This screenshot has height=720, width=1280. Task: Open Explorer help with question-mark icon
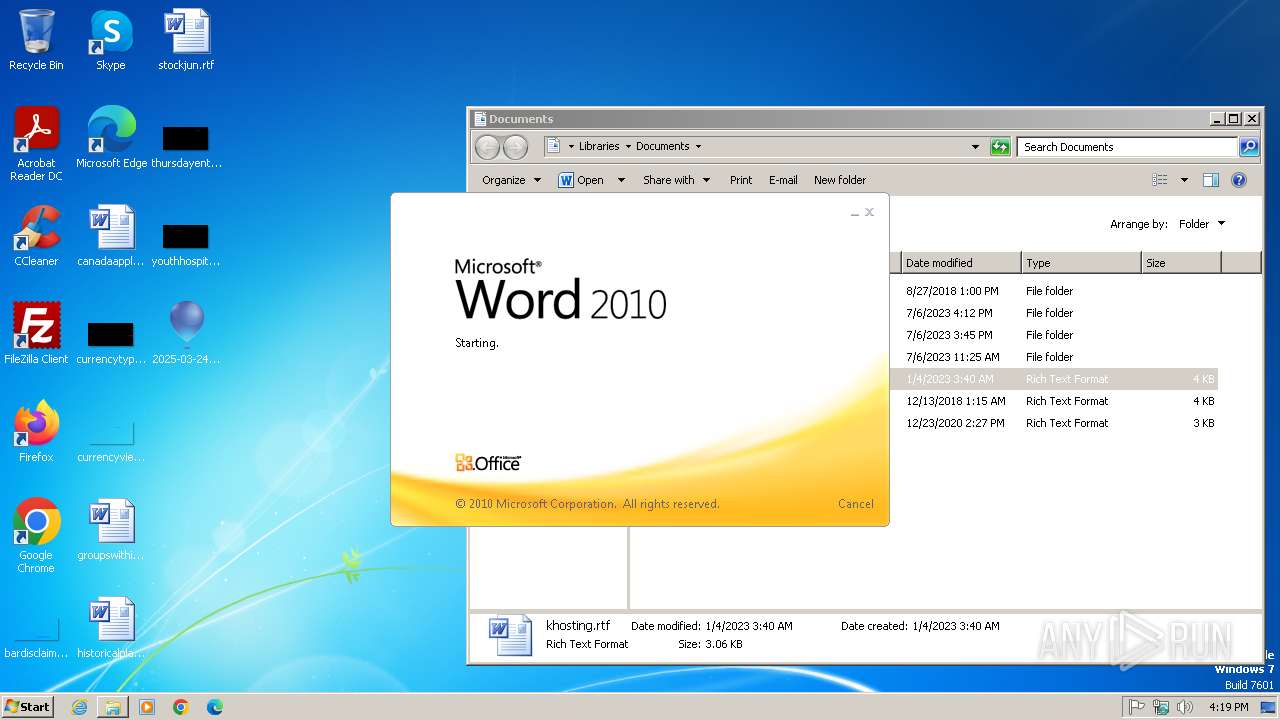click(1239, 180)
